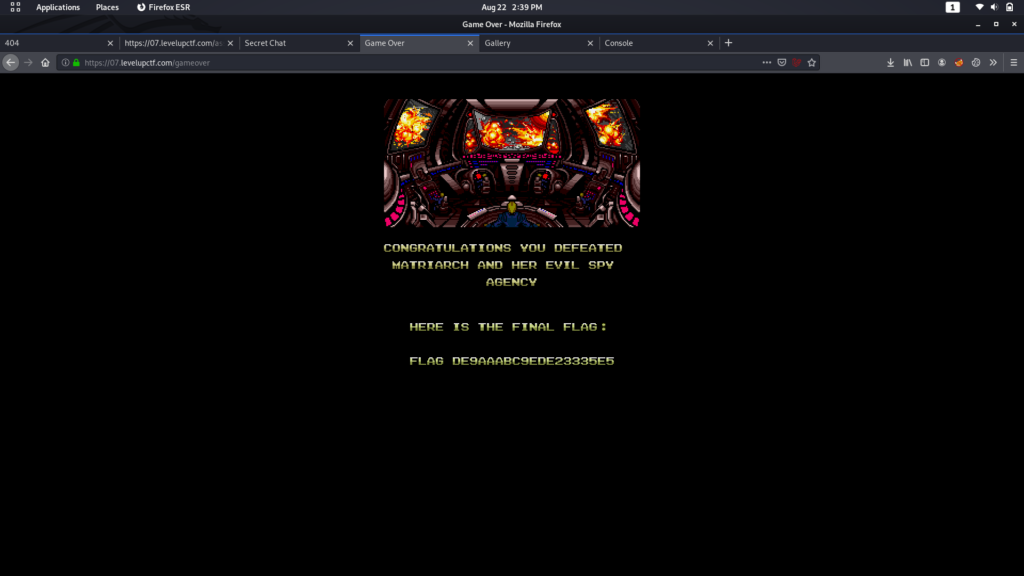
Task: Open the Applications menu
Action: pyautogui.click(x=58, y=7)
